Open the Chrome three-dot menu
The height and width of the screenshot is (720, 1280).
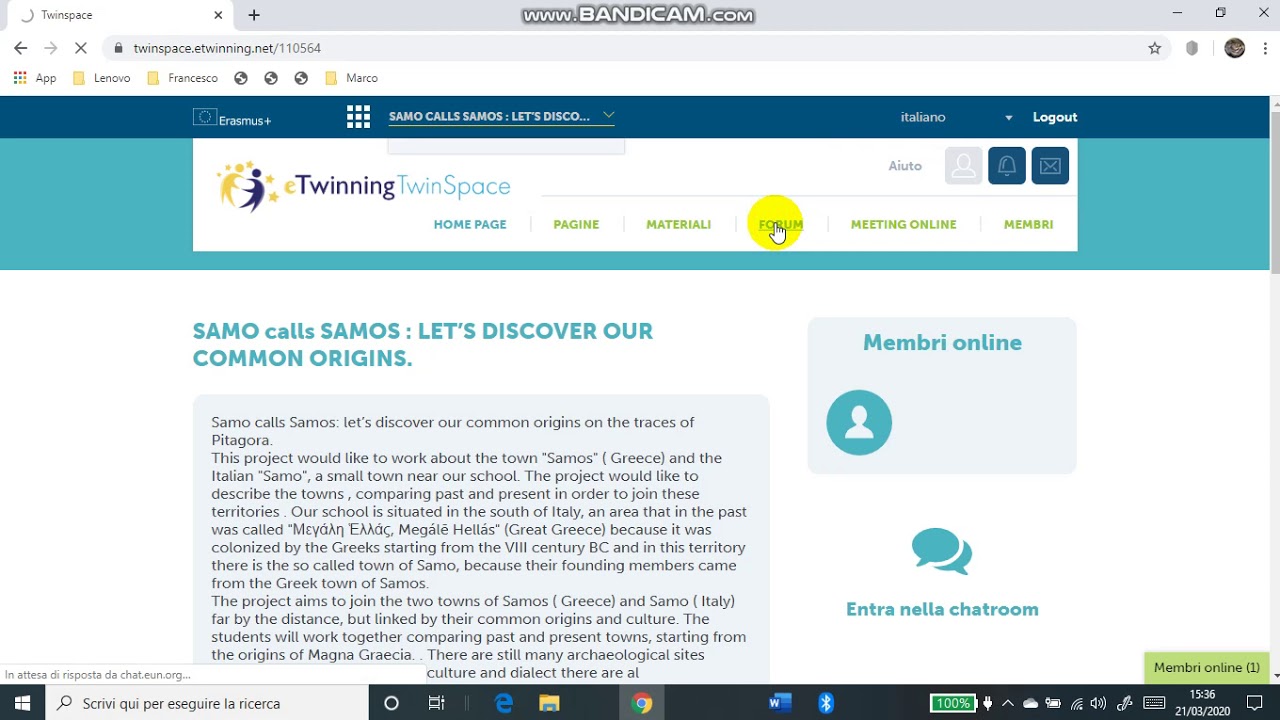1265,48
